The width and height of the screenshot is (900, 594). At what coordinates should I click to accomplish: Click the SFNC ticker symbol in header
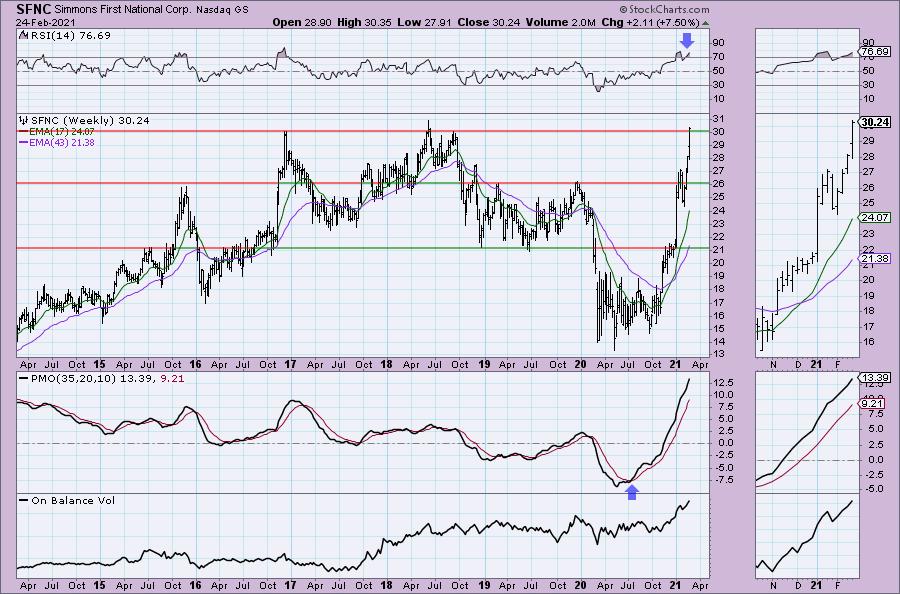point(33,9)
